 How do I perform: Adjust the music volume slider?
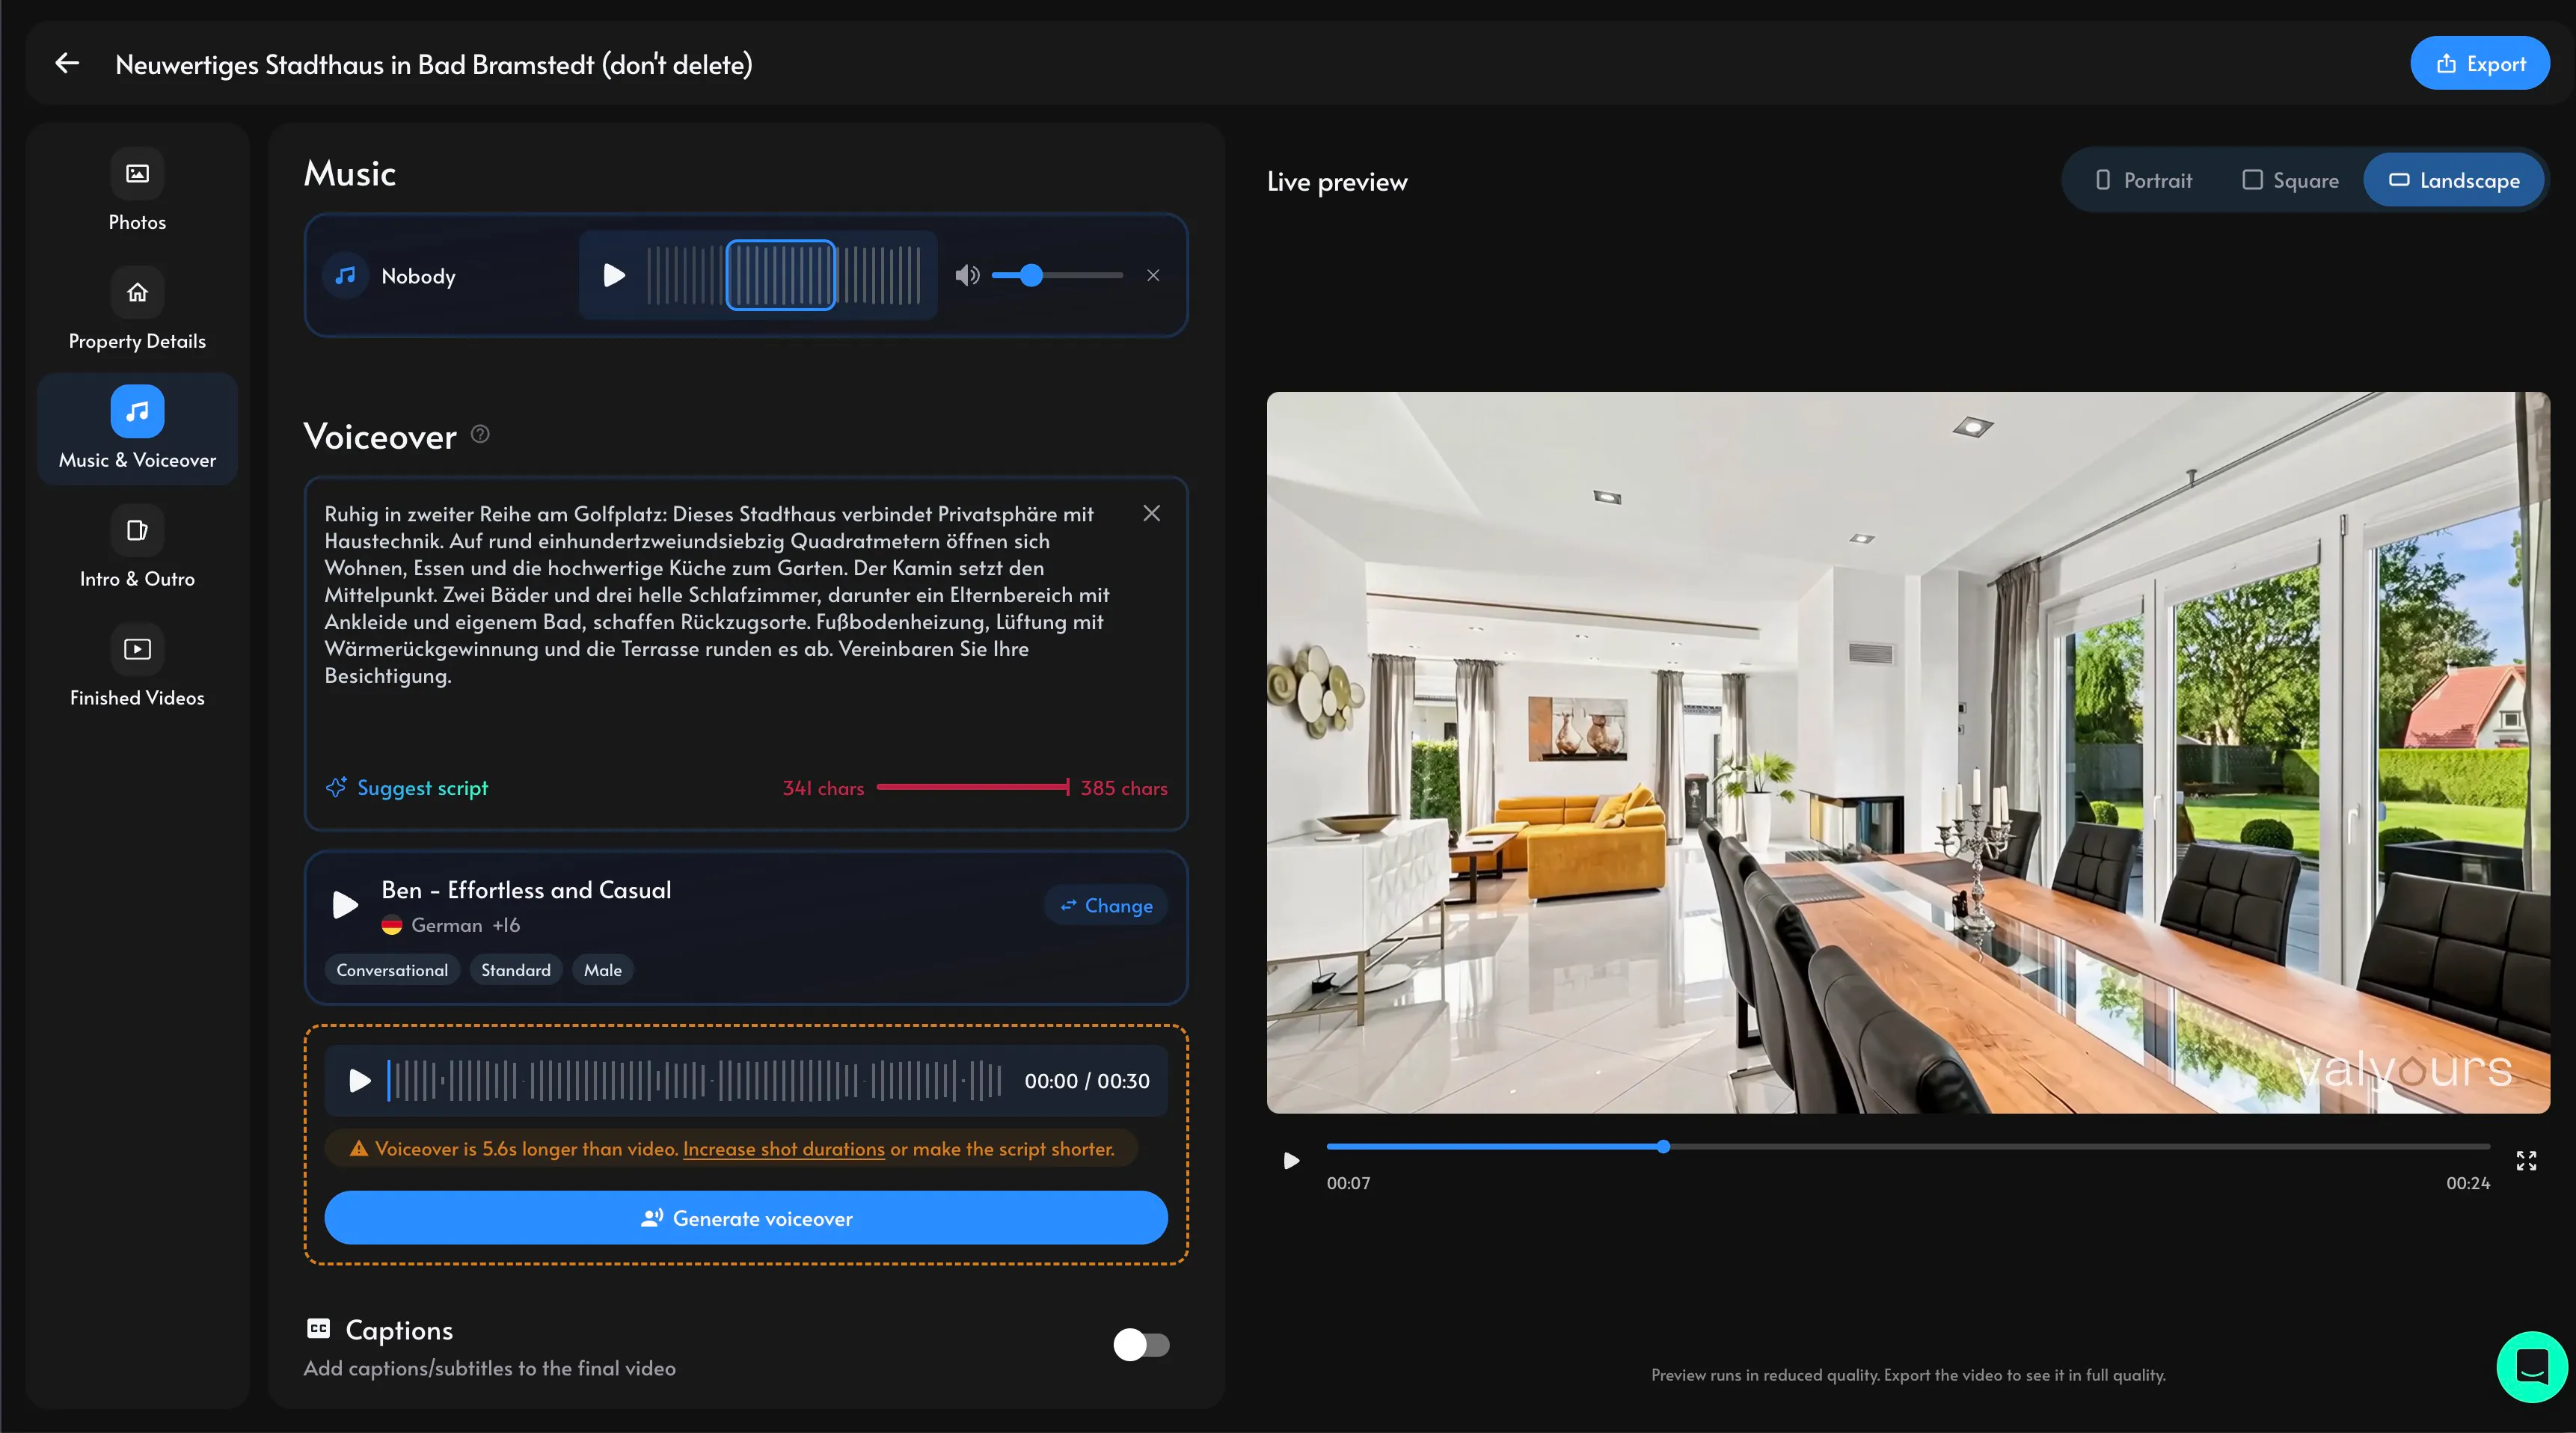click(1057, 275)
